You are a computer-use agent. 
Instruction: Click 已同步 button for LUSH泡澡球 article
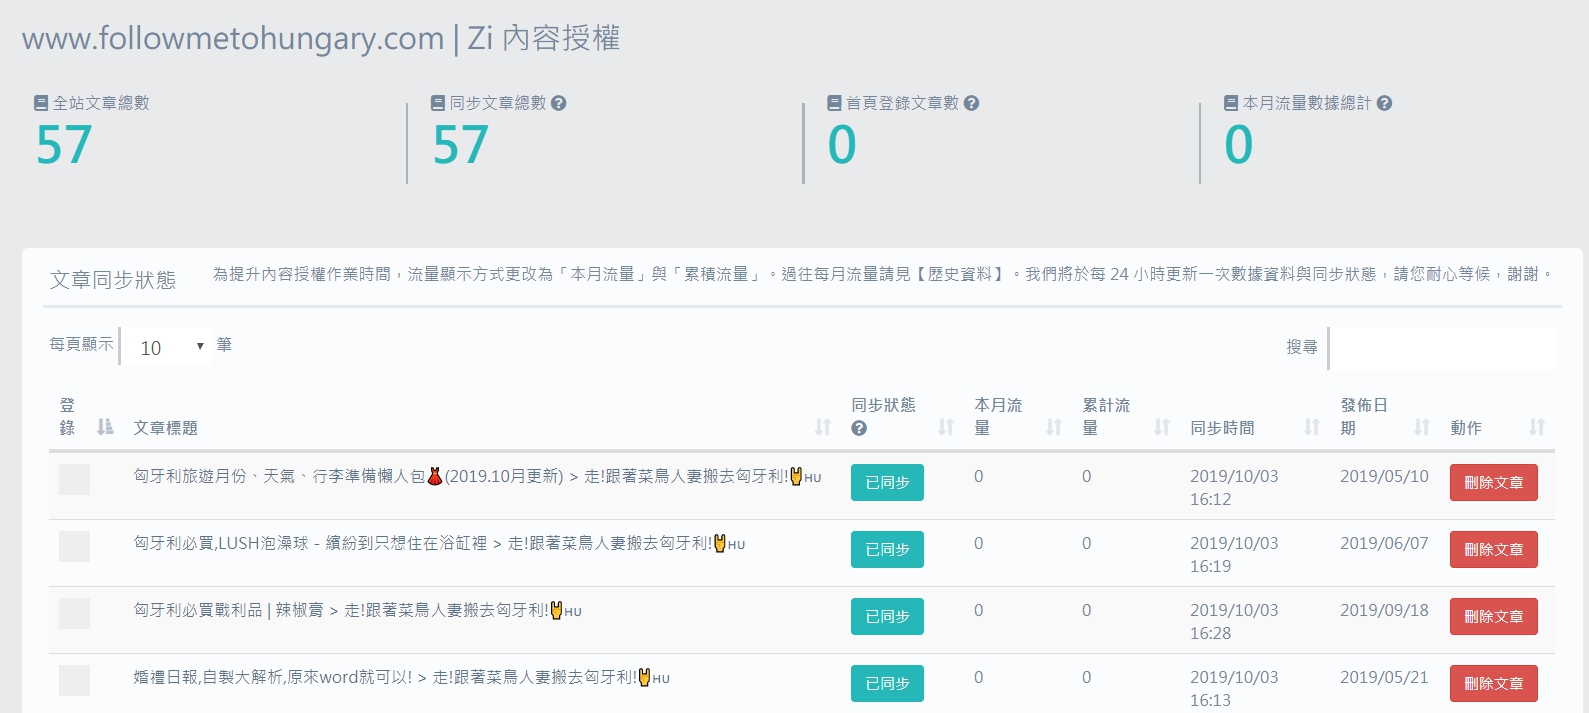tap(887, 549)
